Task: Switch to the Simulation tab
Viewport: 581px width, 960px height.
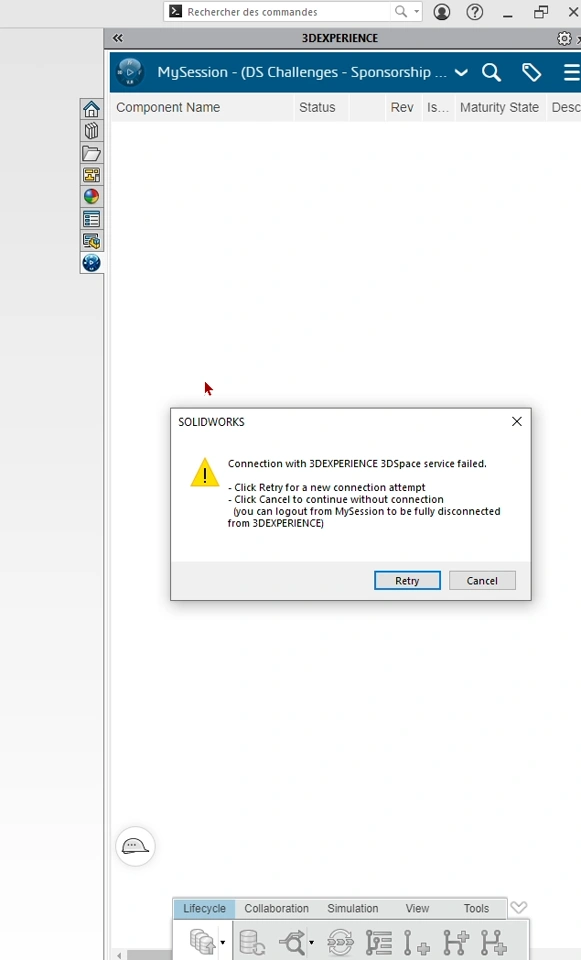Action: tap(353, 909)
